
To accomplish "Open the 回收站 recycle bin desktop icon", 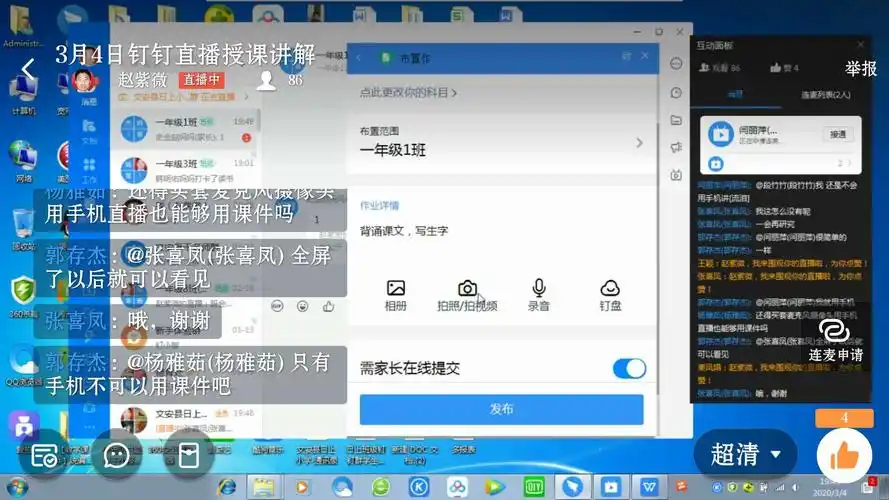I will (23, 229).
